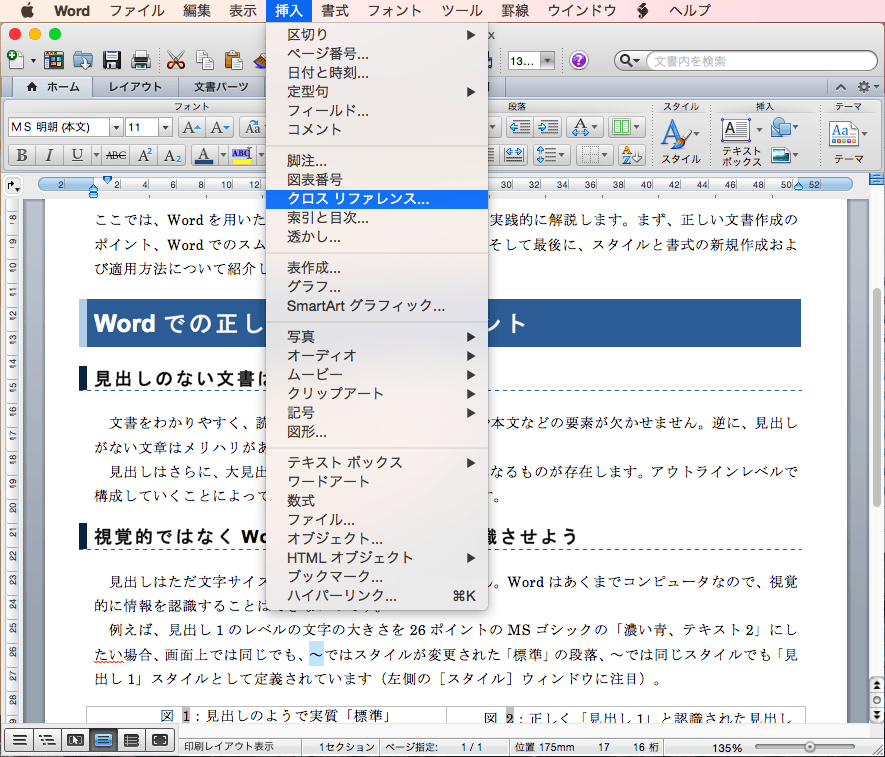Toggle Publishing Layout view button

(x=76, y=740)
